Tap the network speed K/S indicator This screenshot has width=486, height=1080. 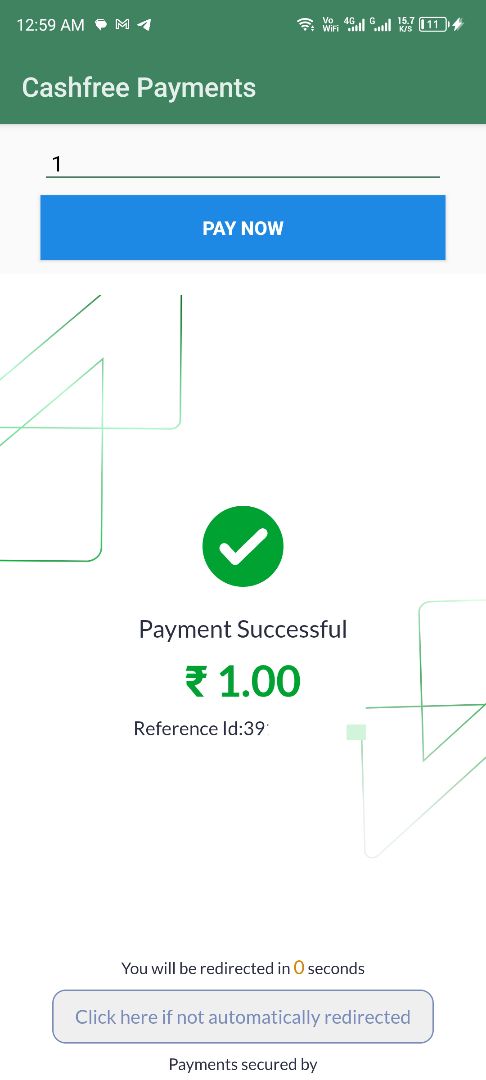point(406,25)
